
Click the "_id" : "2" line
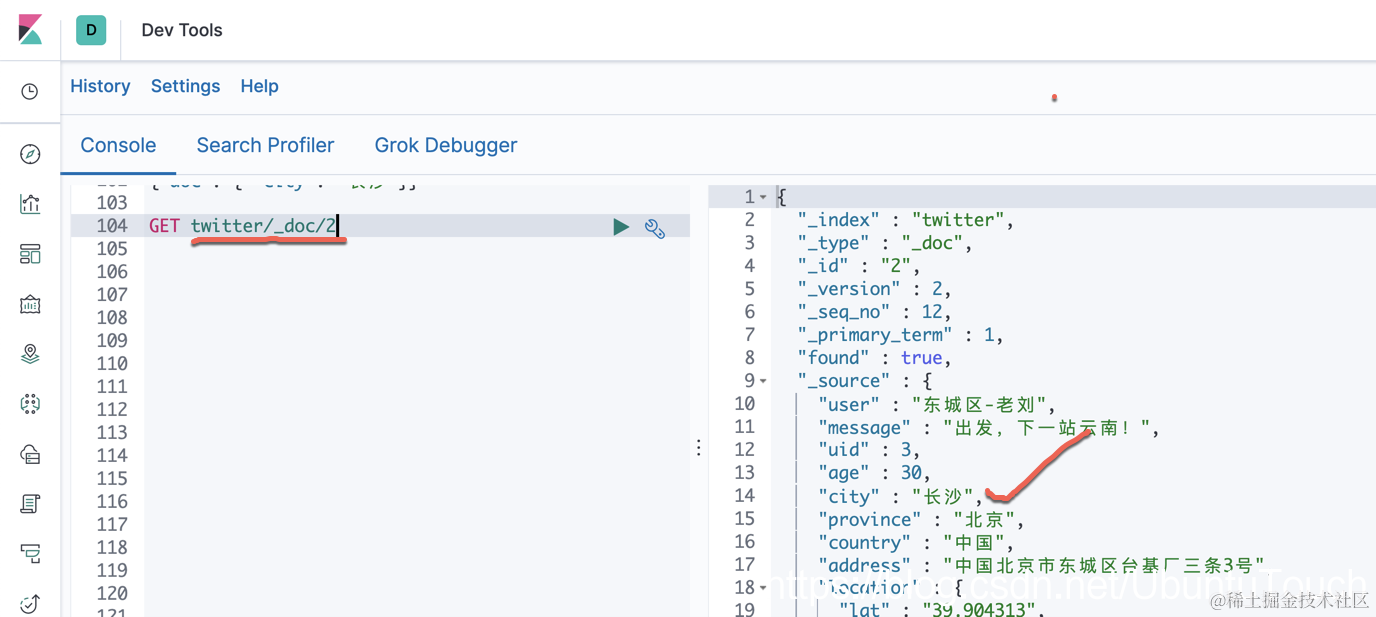[858, 266]
